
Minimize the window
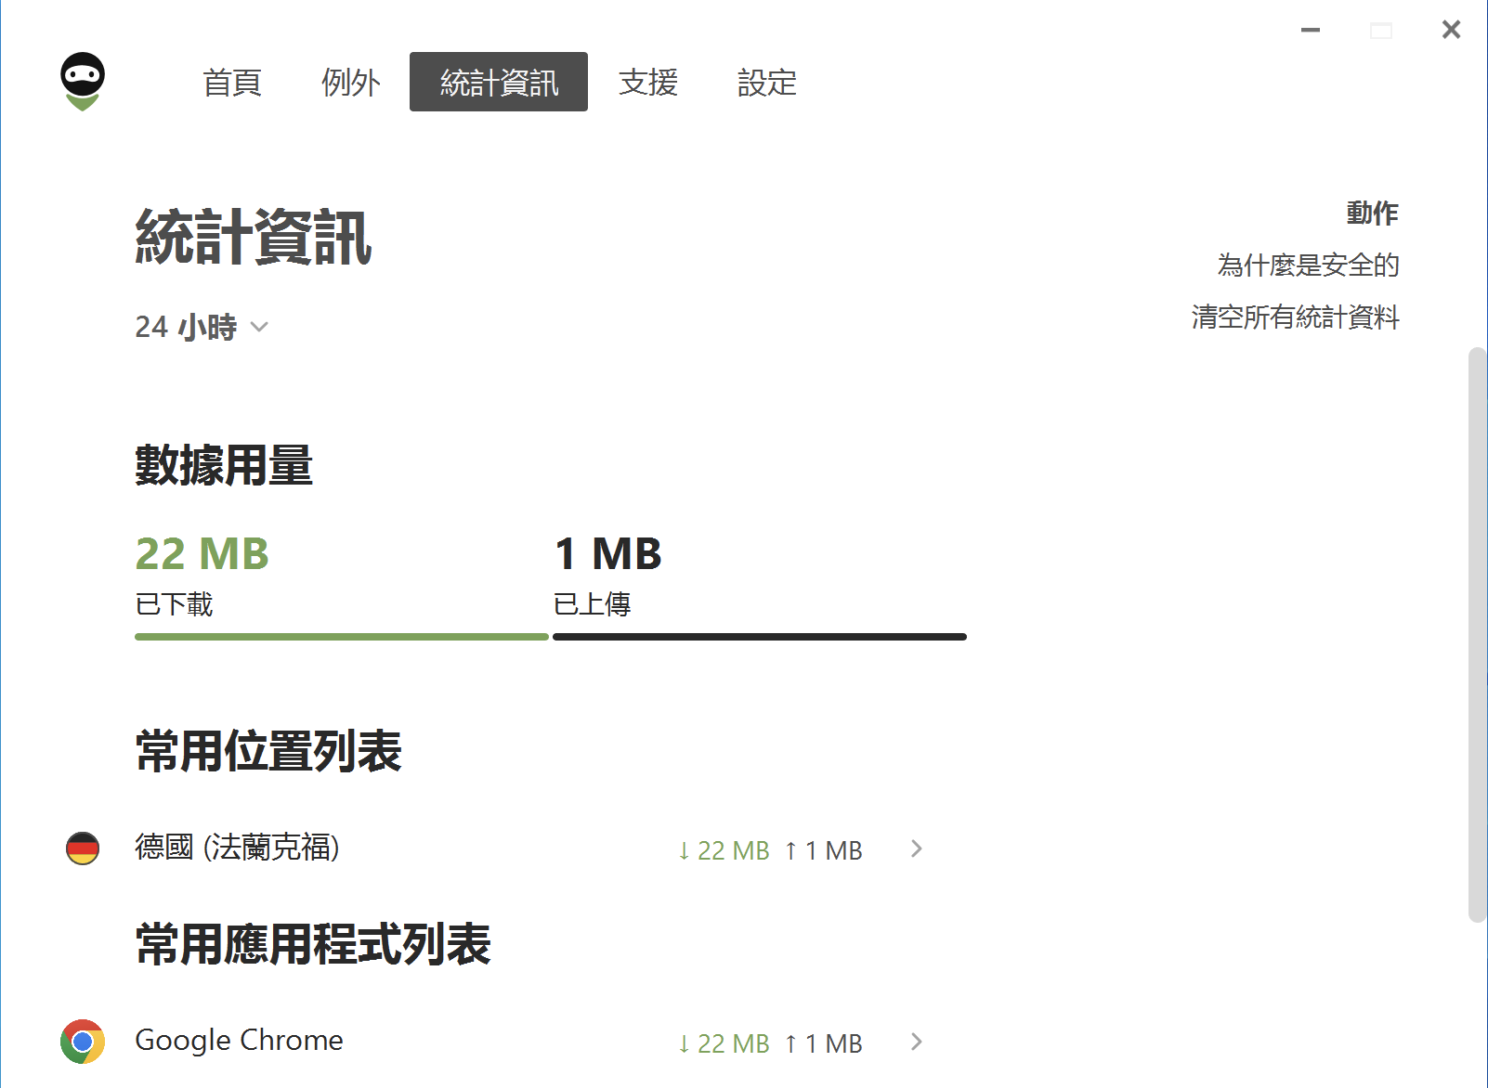(1310, 30)
